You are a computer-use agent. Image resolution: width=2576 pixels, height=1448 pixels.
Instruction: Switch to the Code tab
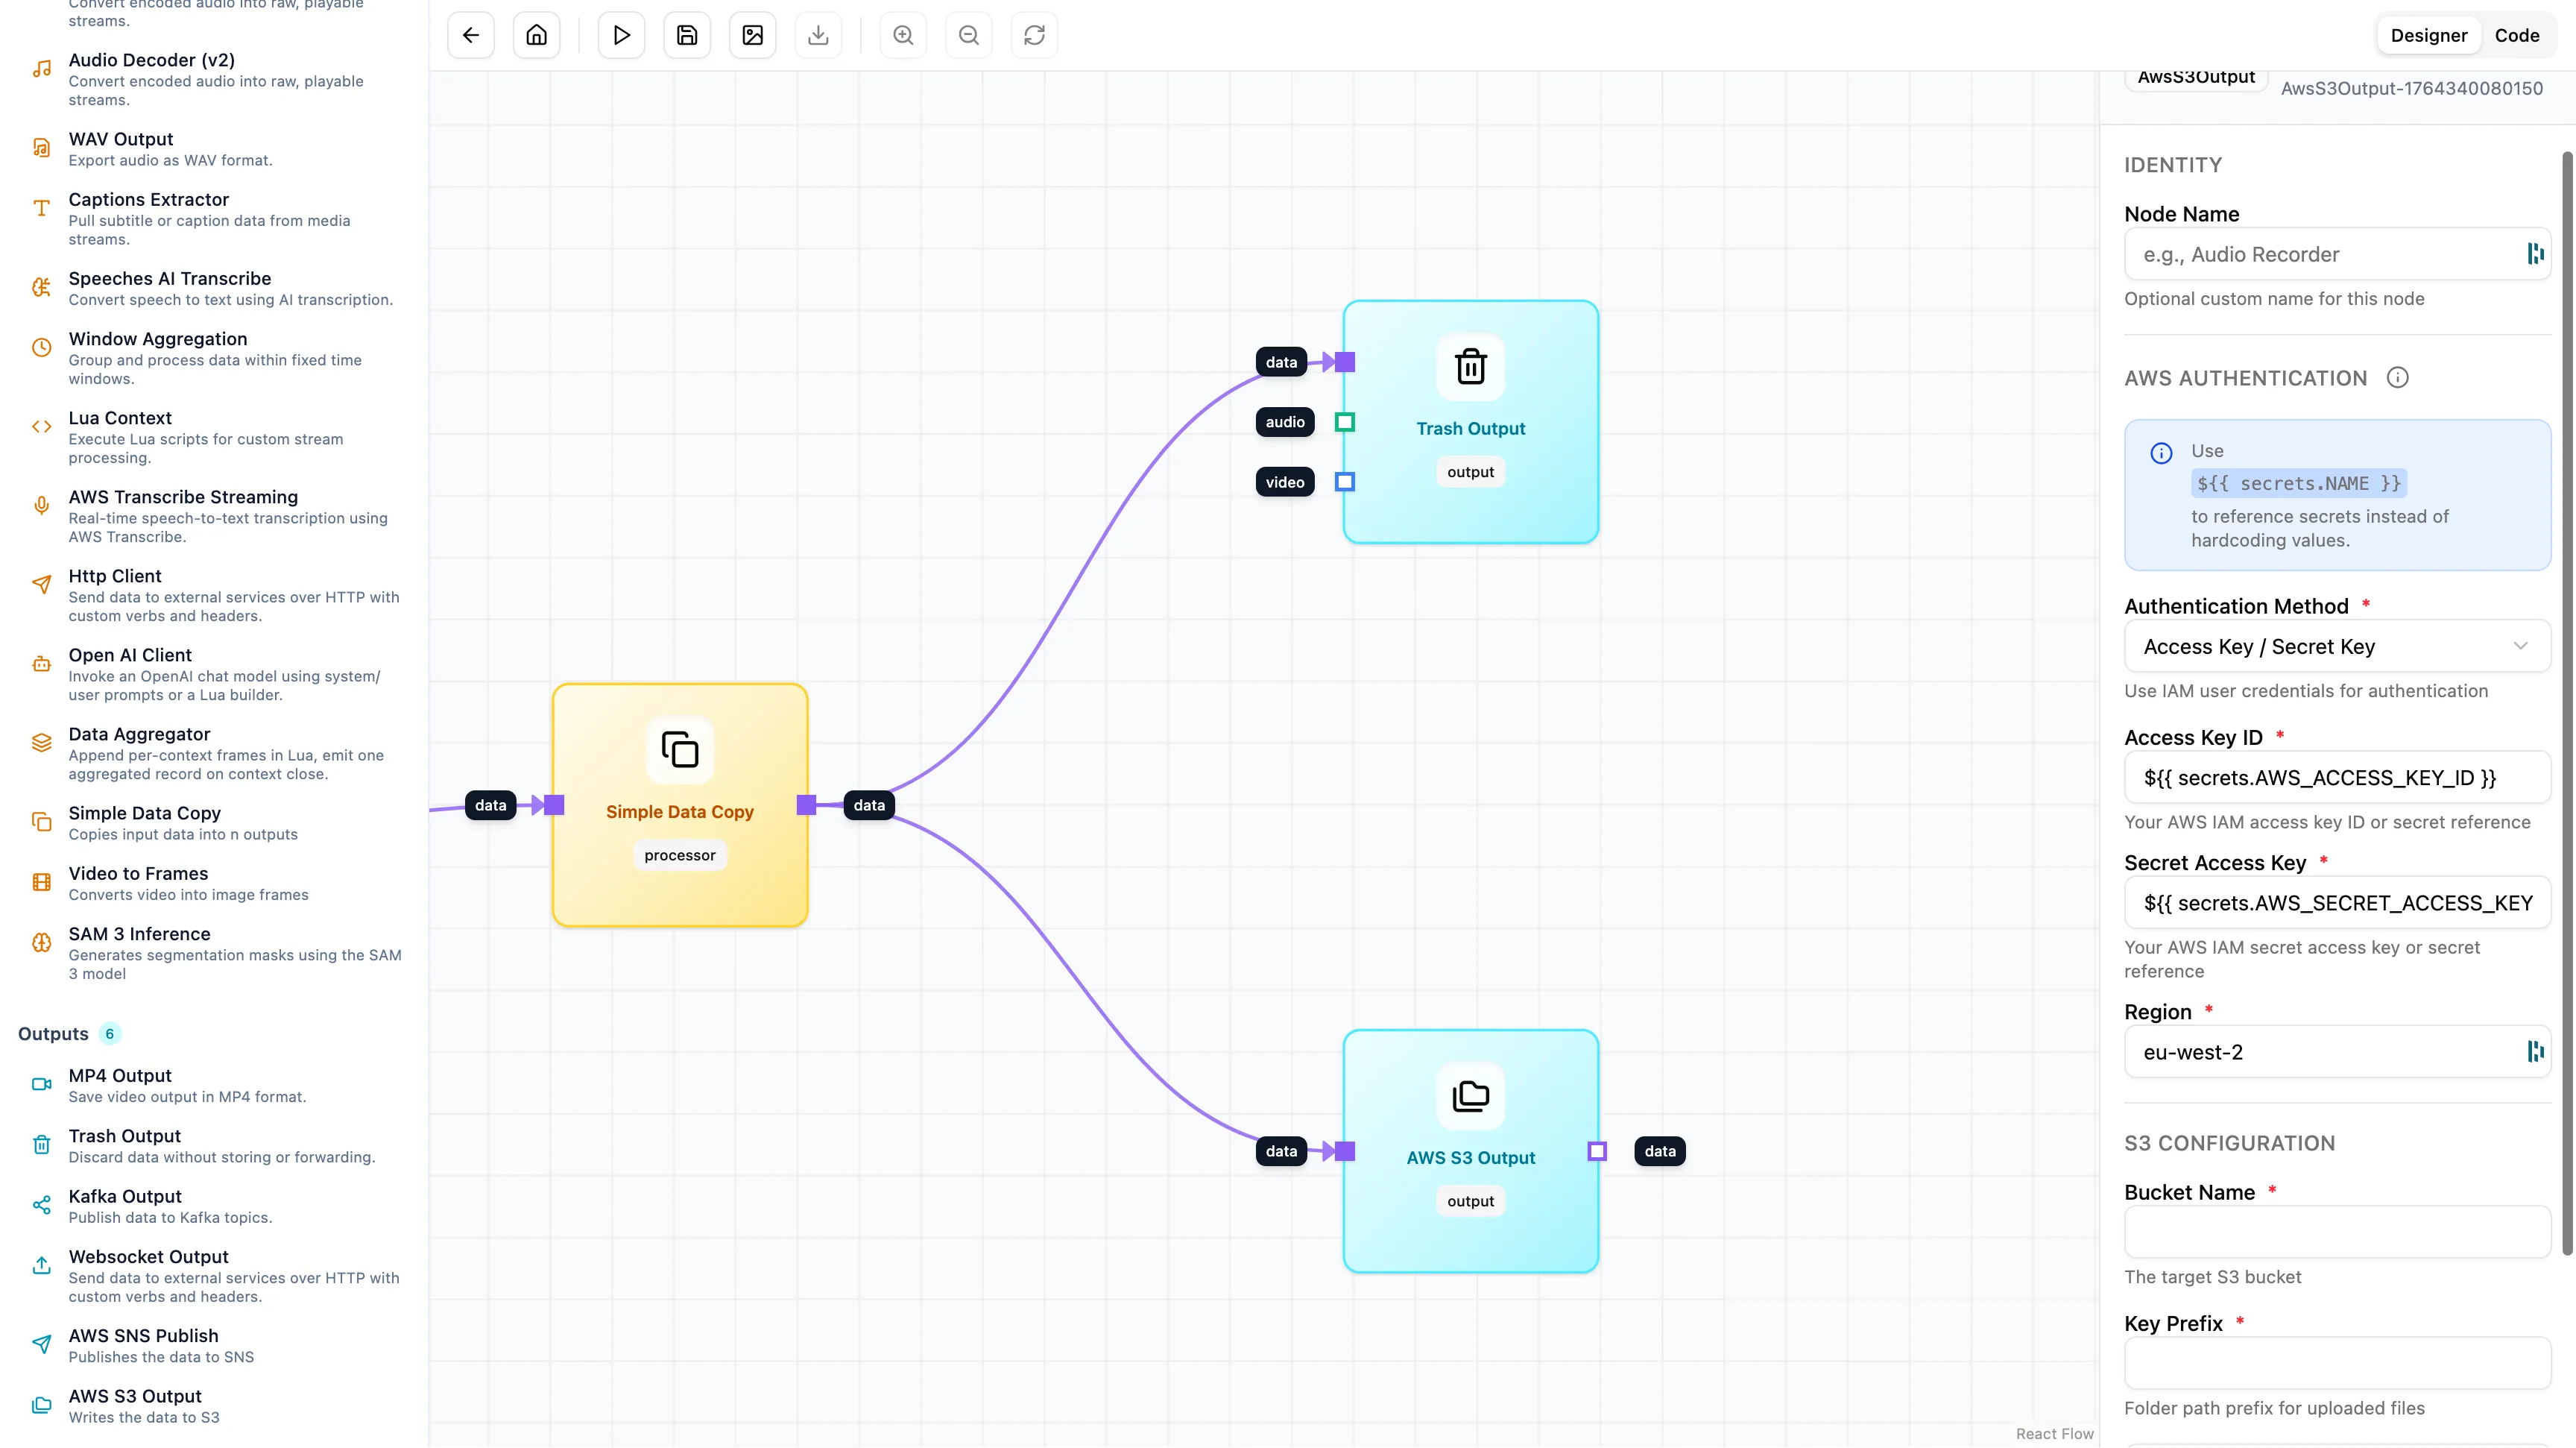[2516, 35]
